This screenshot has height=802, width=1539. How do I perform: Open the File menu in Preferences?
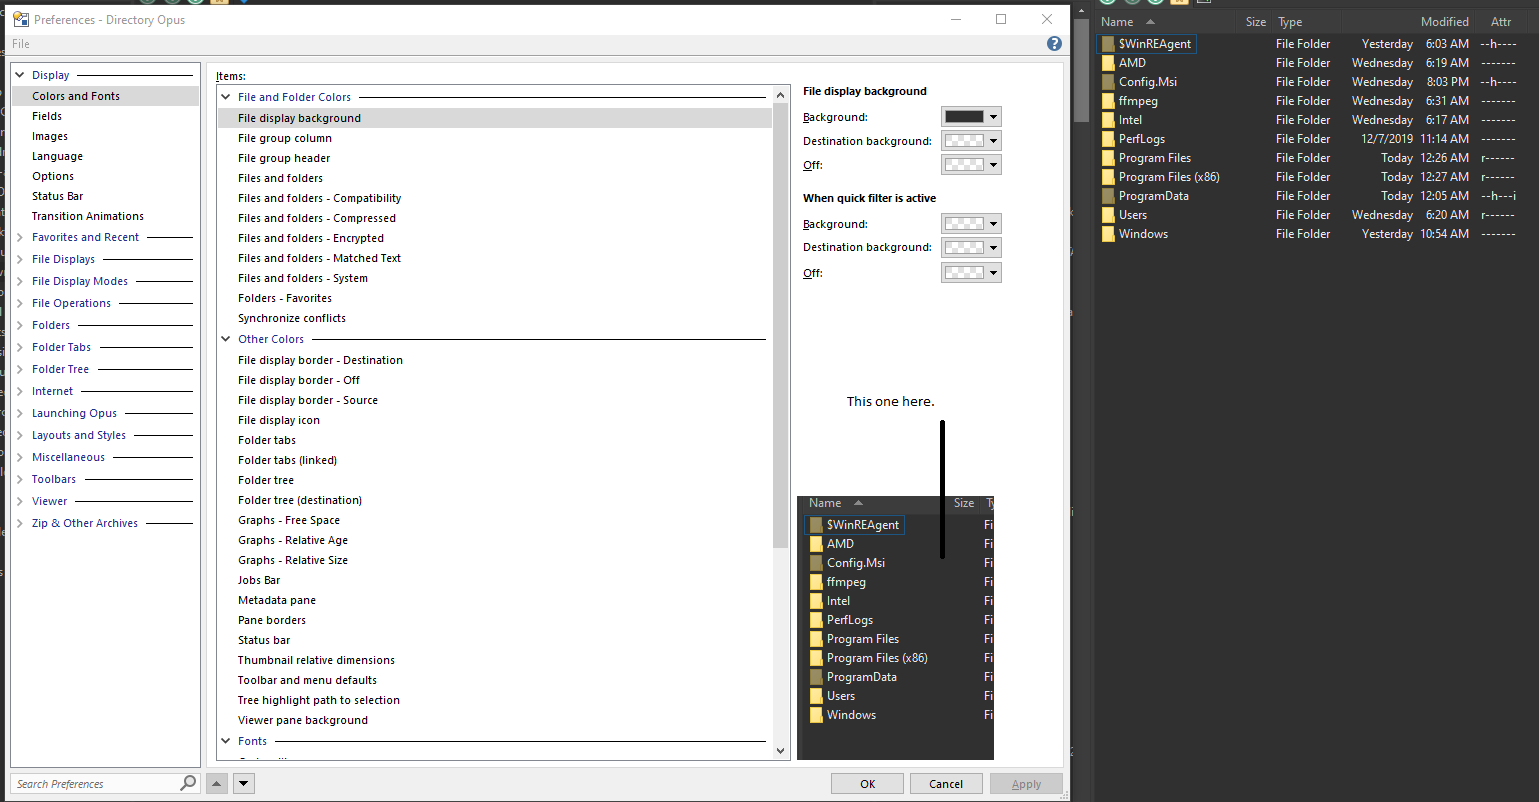[21, 44]
